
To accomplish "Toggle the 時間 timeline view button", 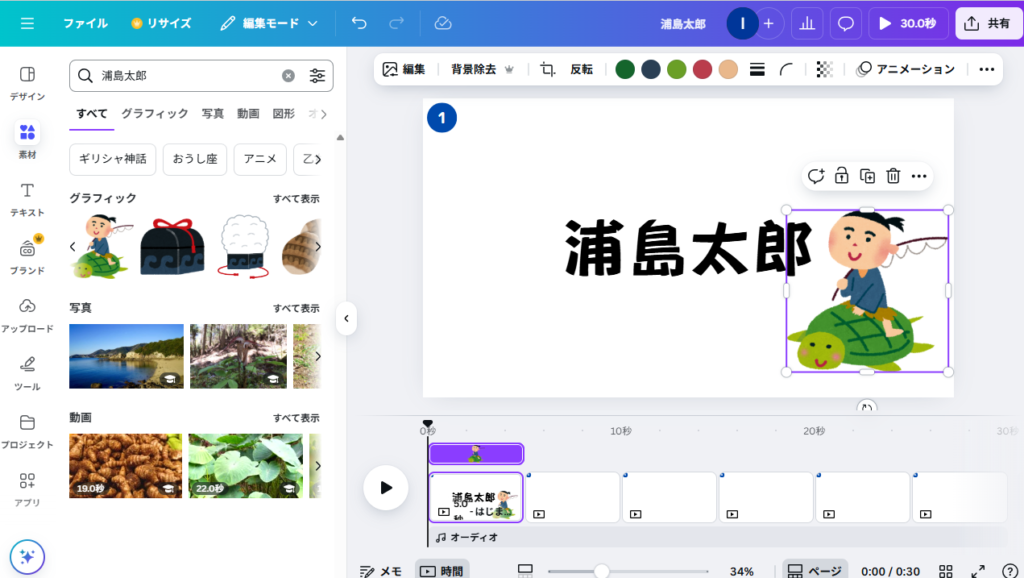I will 441,571.
